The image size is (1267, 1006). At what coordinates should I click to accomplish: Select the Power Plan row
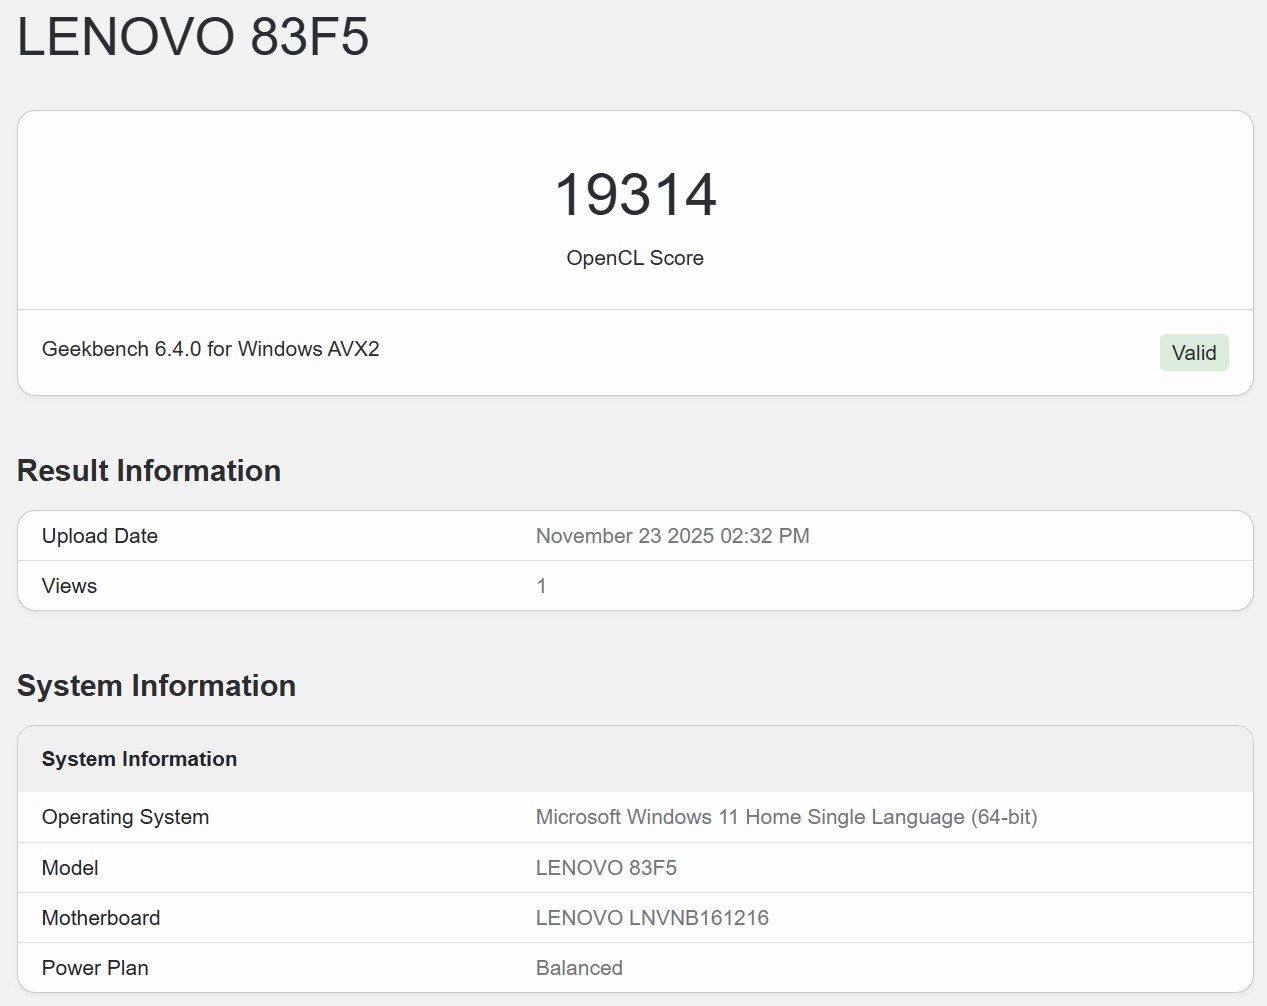pyautogui.click(x=94, y=967)
